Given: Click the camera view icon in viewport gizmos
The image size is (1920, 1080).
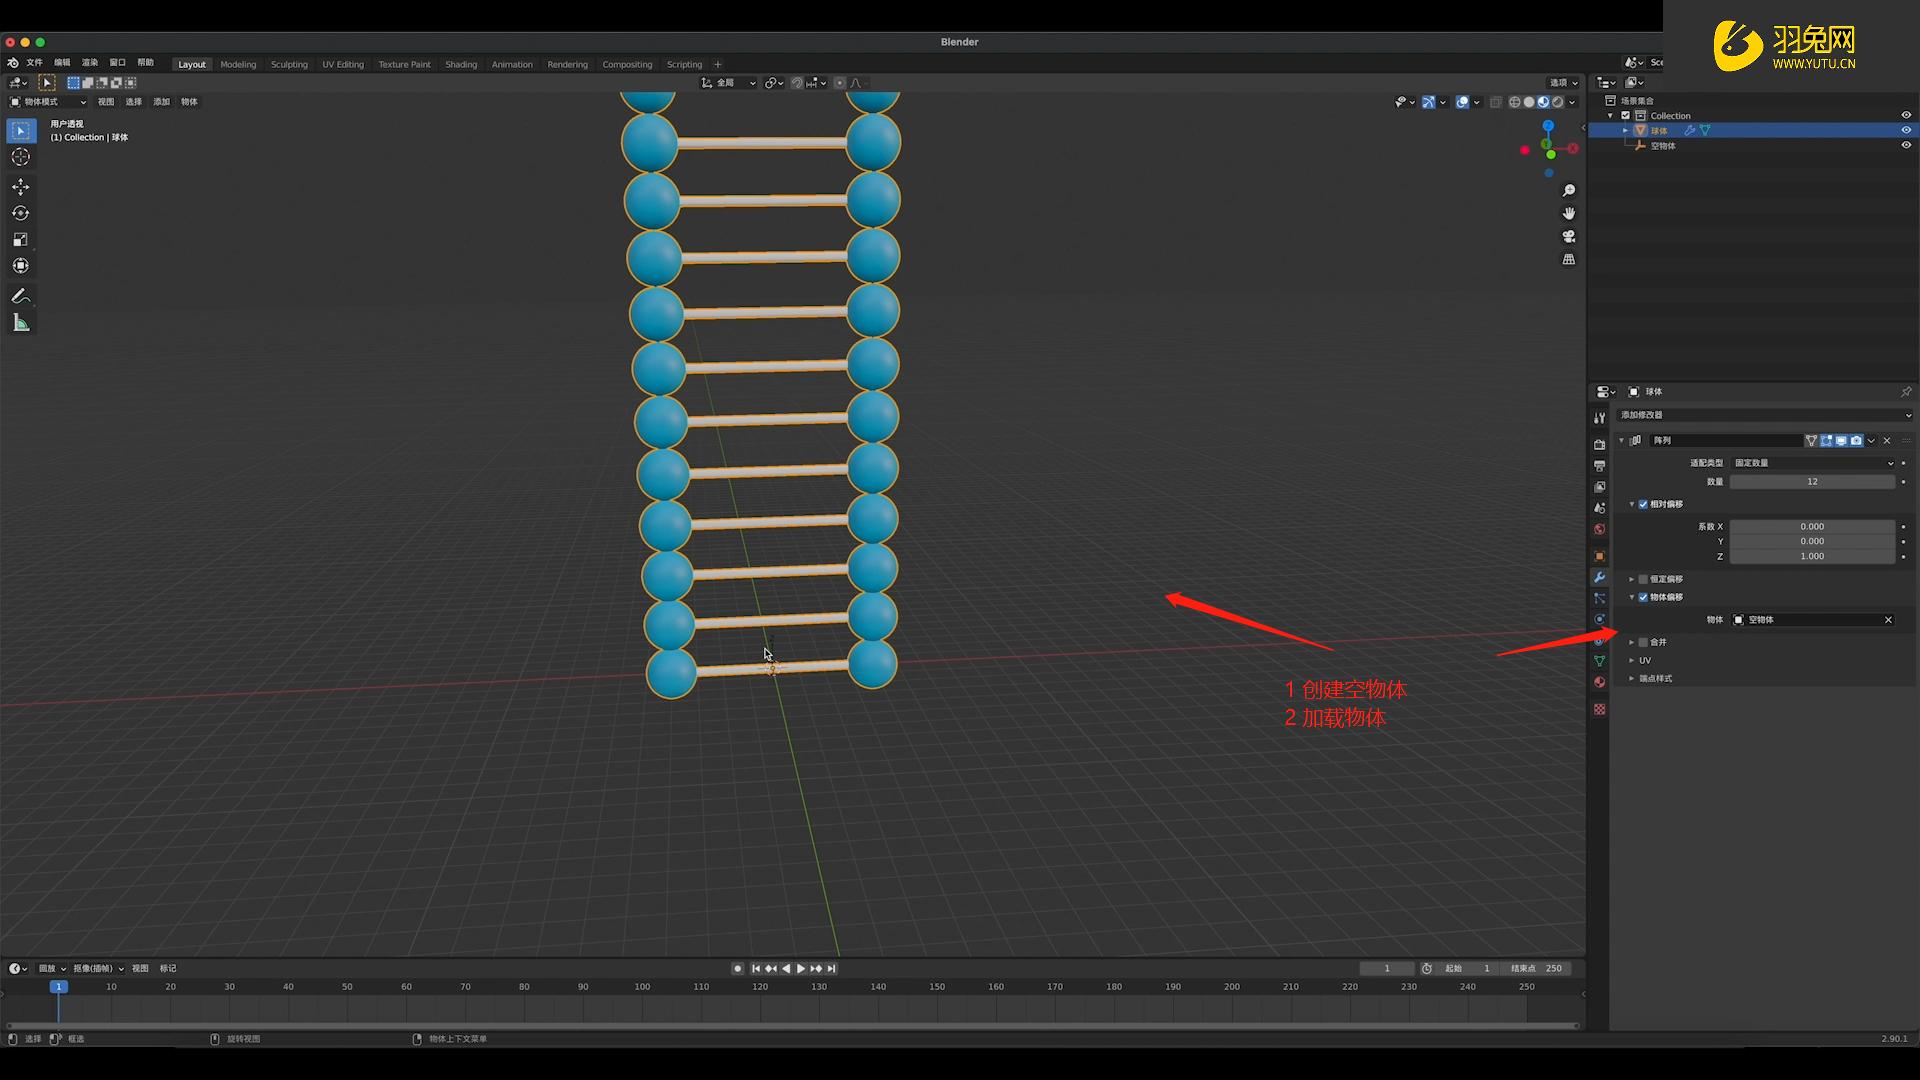Looking at the screenshot, I should (x=1568, y=237).
